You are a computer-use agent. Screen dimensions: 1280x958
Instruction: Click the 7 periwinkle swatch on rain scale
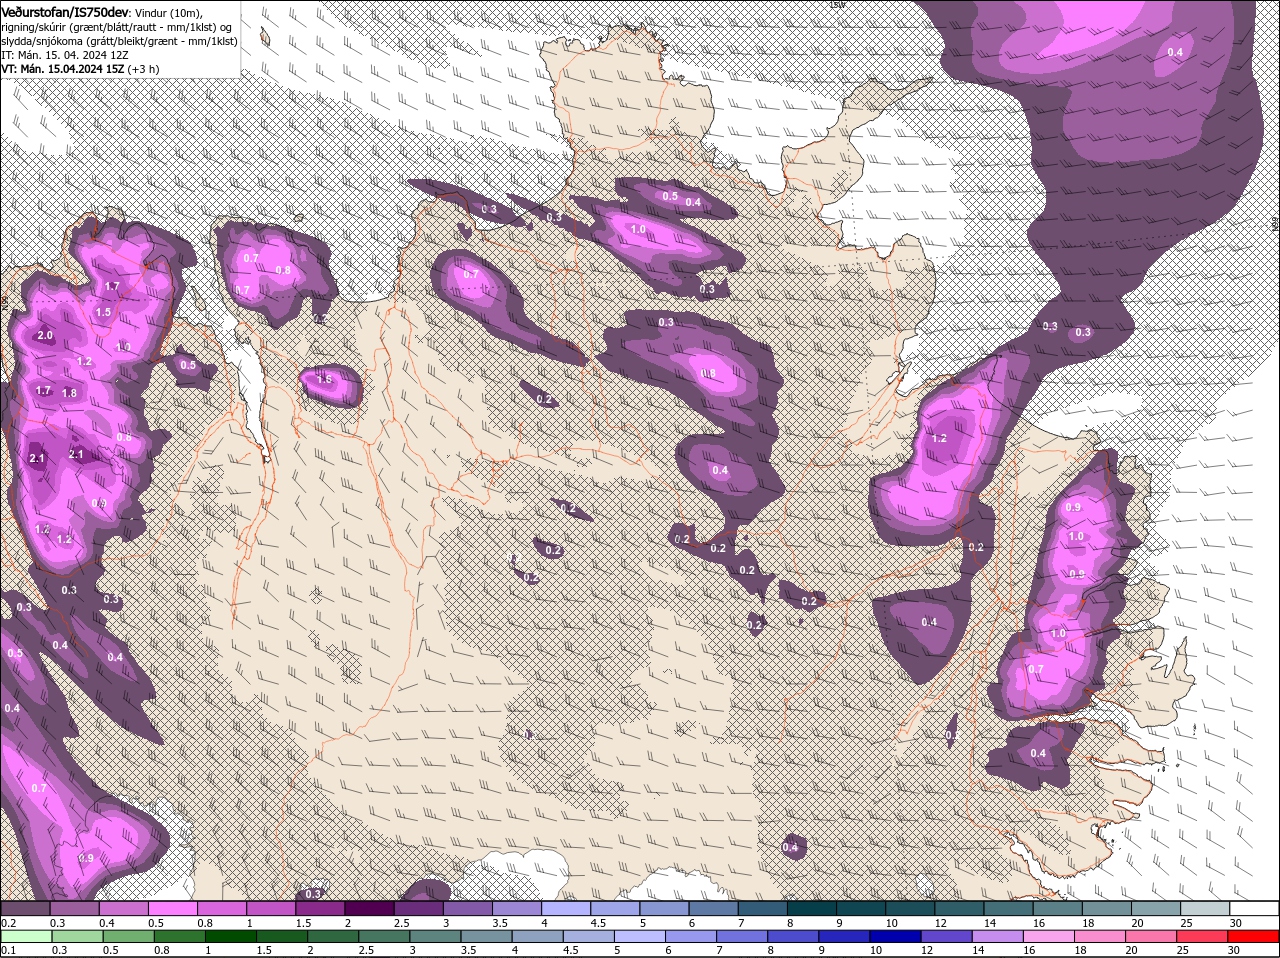pos(742,936)
